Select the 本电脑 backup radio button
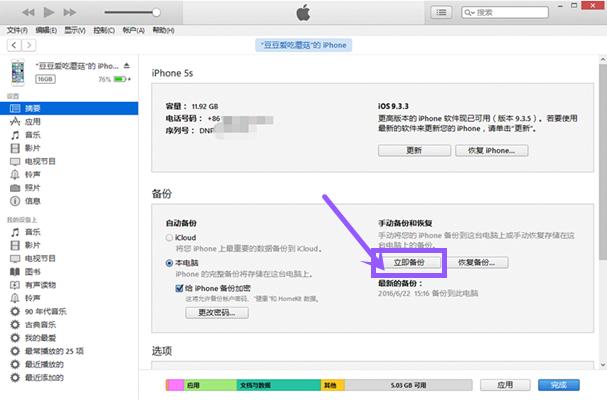The width and height of the screenshot is (607, 400). 169,263
